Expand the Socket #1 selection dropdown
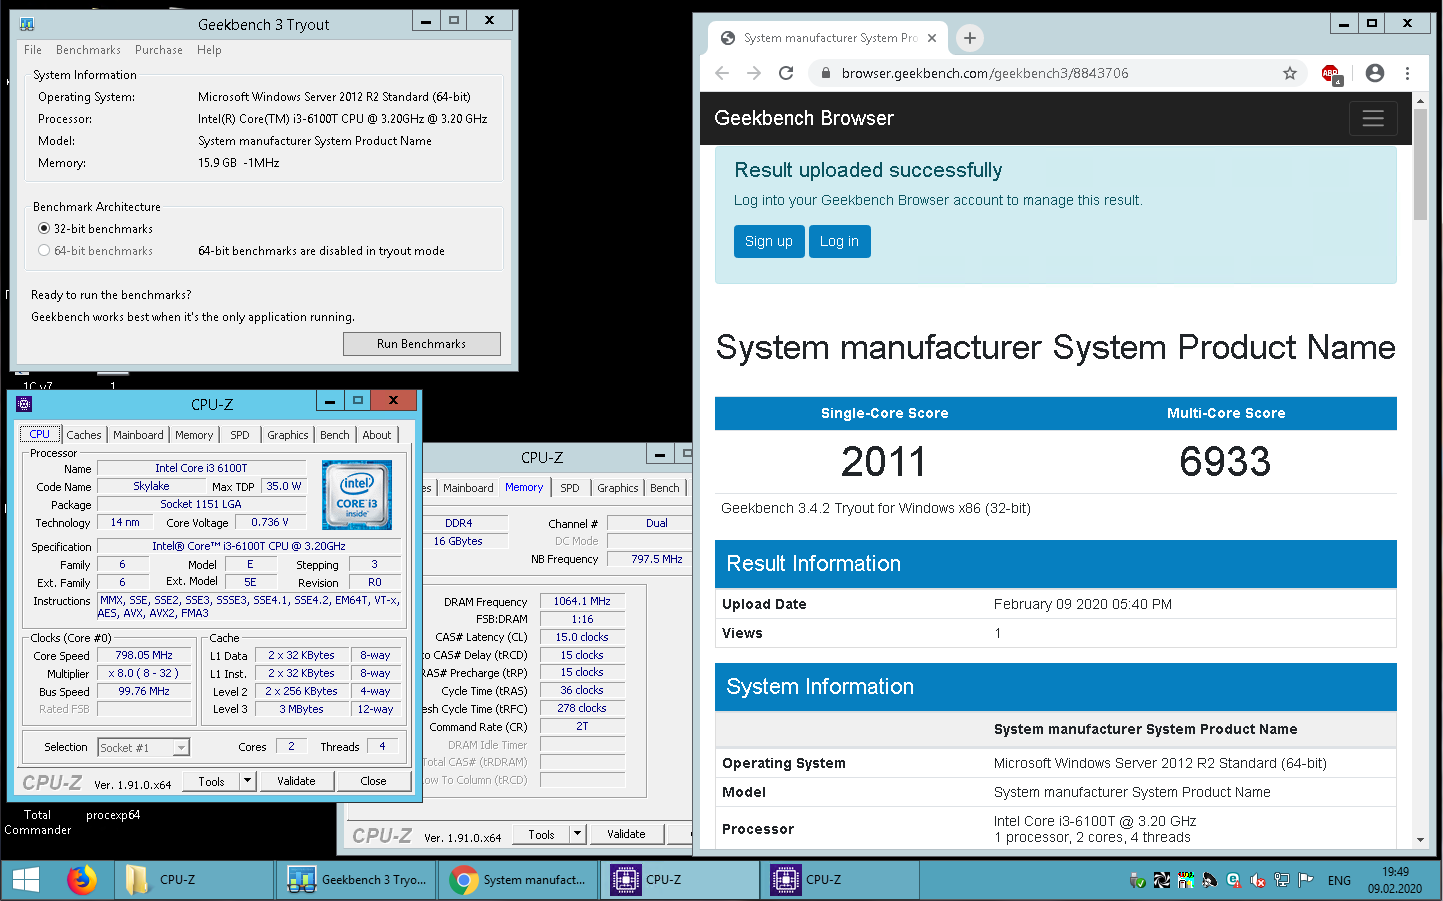The height and width of the screenshot is (901, 1443). [x=180, y=747]
